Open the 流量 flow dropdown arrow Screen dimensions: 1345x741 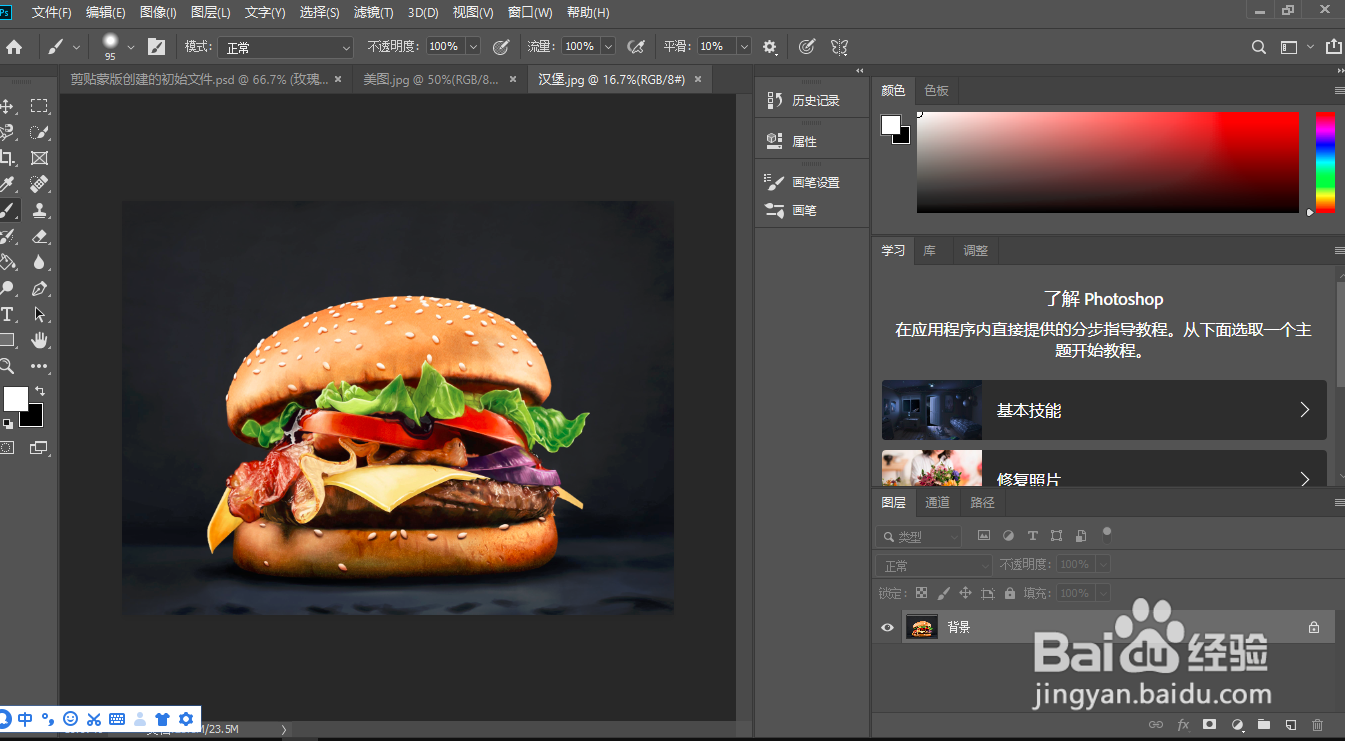click(608, 46)
